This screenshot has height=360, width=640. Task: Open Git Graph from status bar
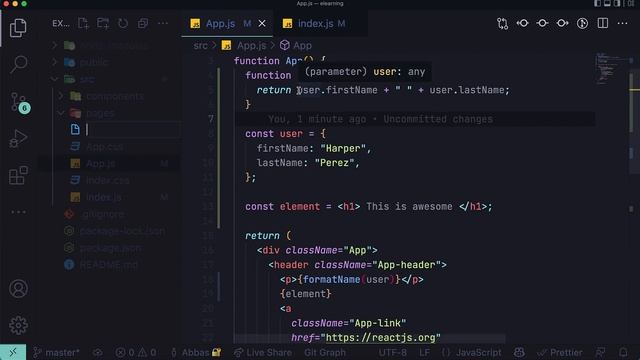click(325, 352)
